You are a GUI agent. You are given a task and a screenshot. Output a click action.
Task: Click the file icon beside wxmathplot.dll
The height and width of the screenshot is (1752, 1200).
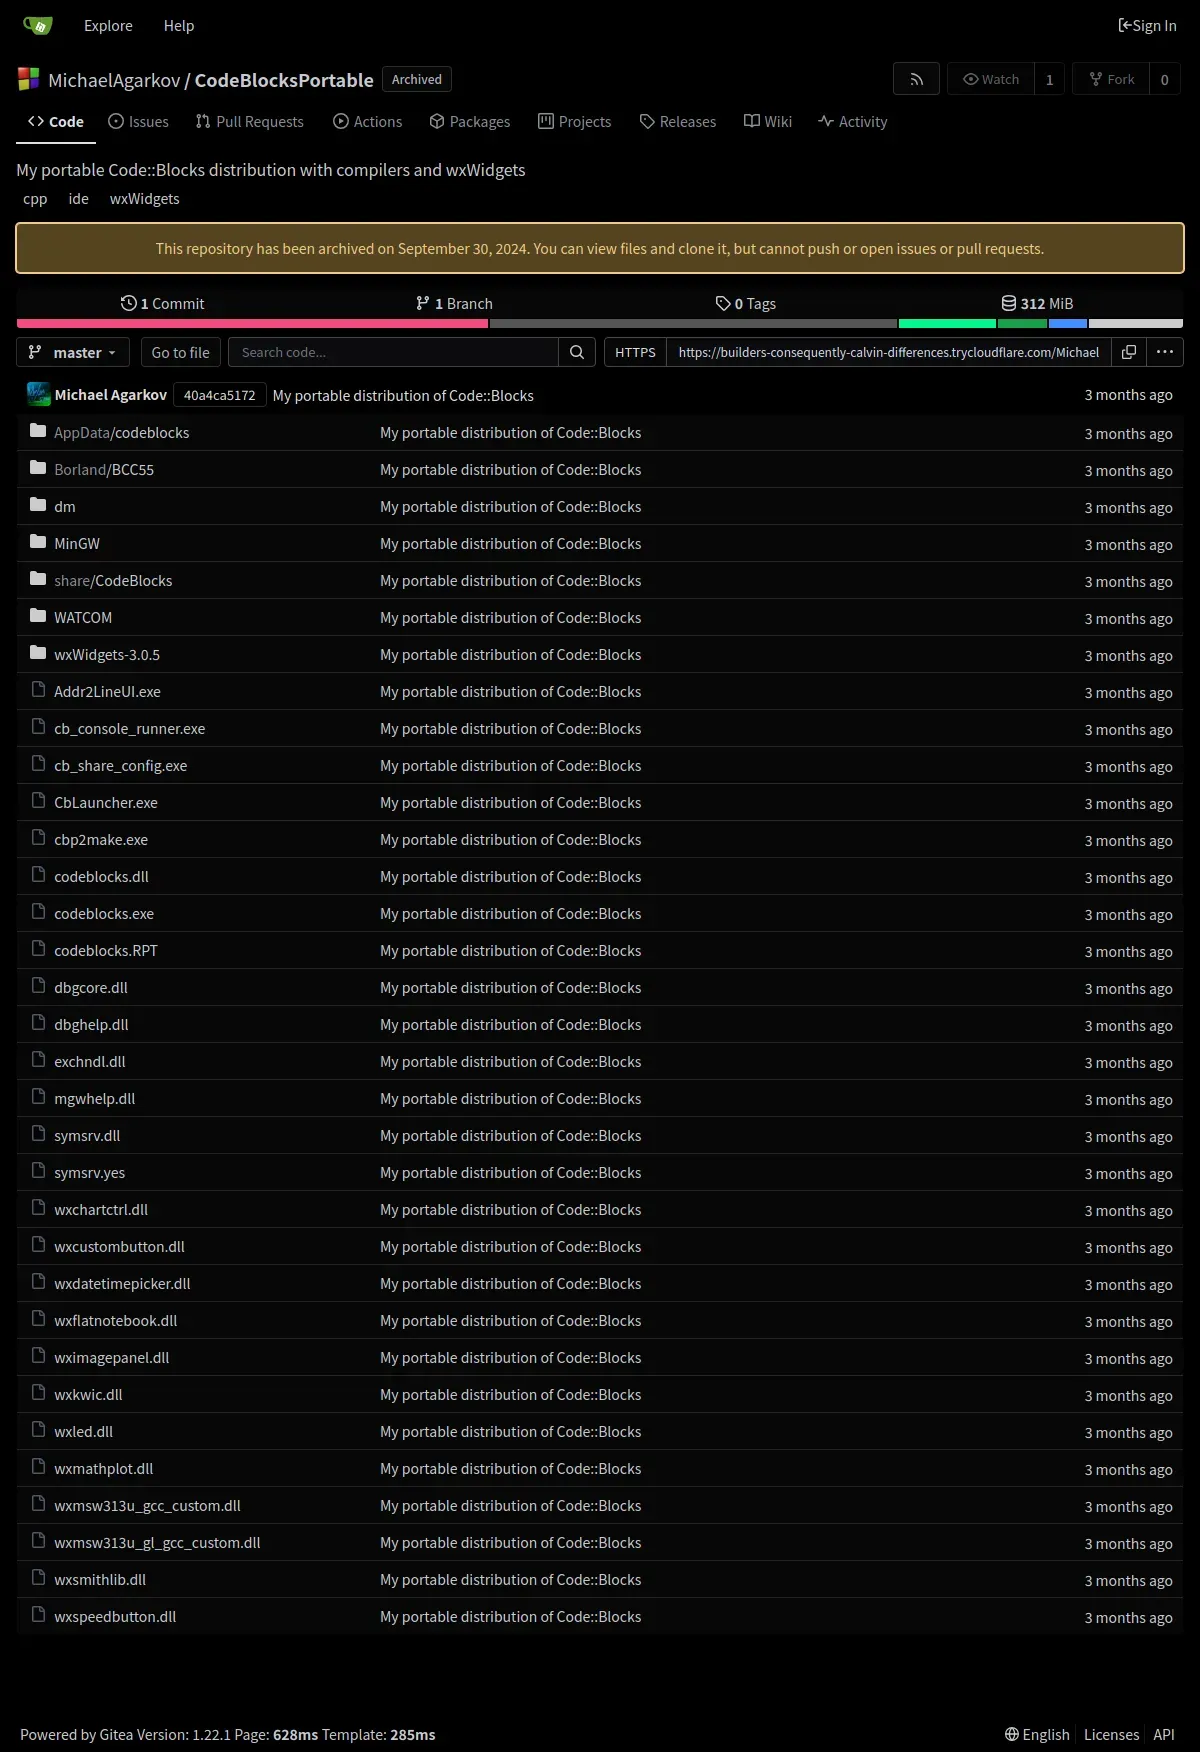(x=39, y=1467)
